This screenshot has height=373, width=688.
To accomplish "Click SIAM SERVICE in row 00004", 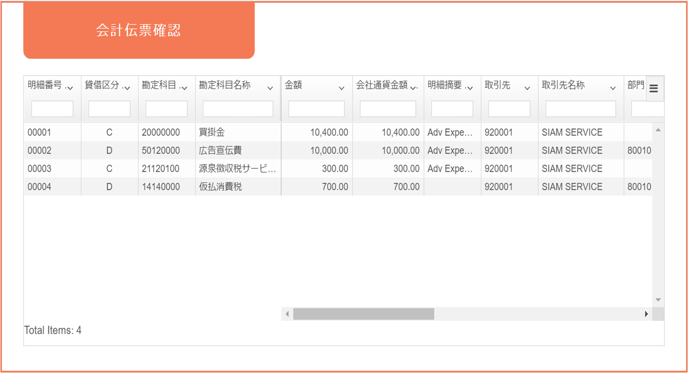I will tap(572, 186).
